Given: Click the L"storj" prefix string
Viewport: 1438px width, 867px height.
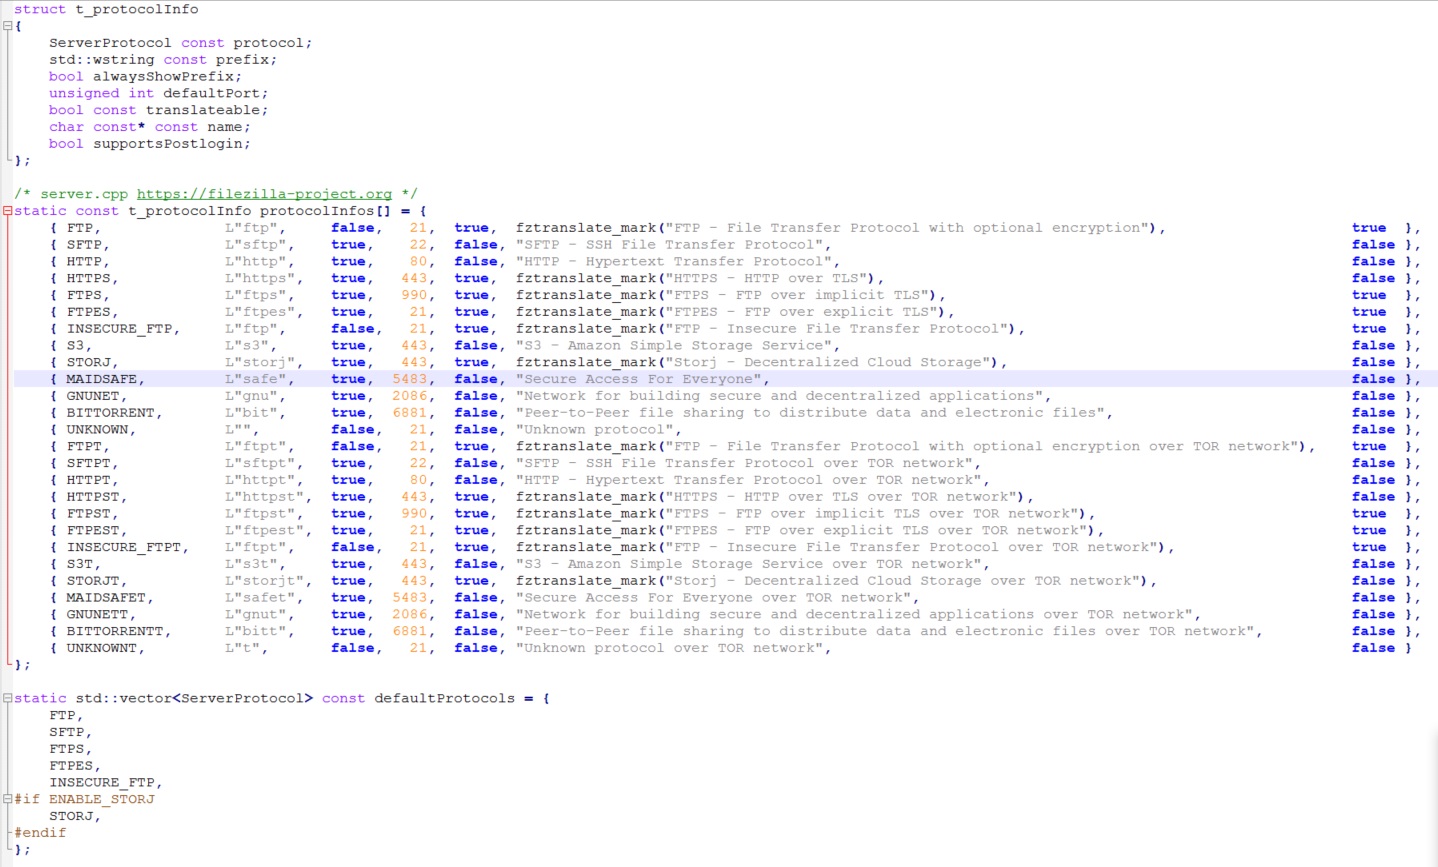Looking at the screenshot, I should point(260,363).
